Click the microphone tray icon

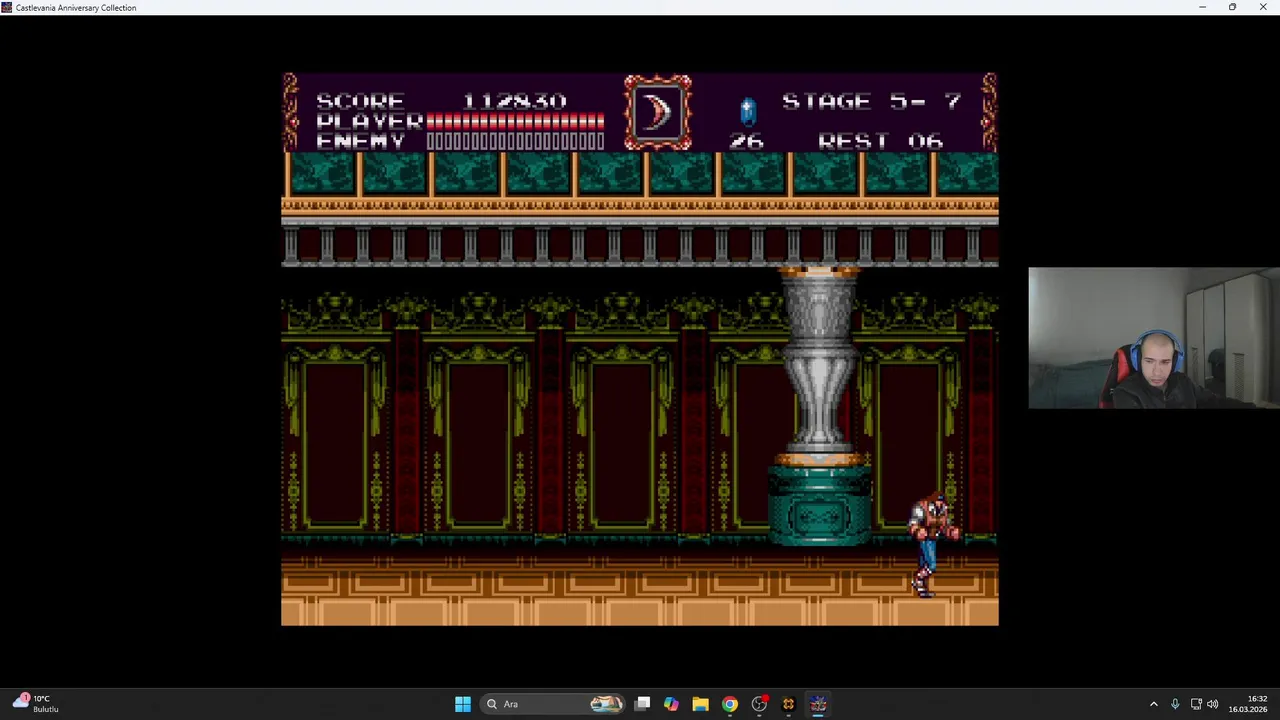click(1175, 704)
